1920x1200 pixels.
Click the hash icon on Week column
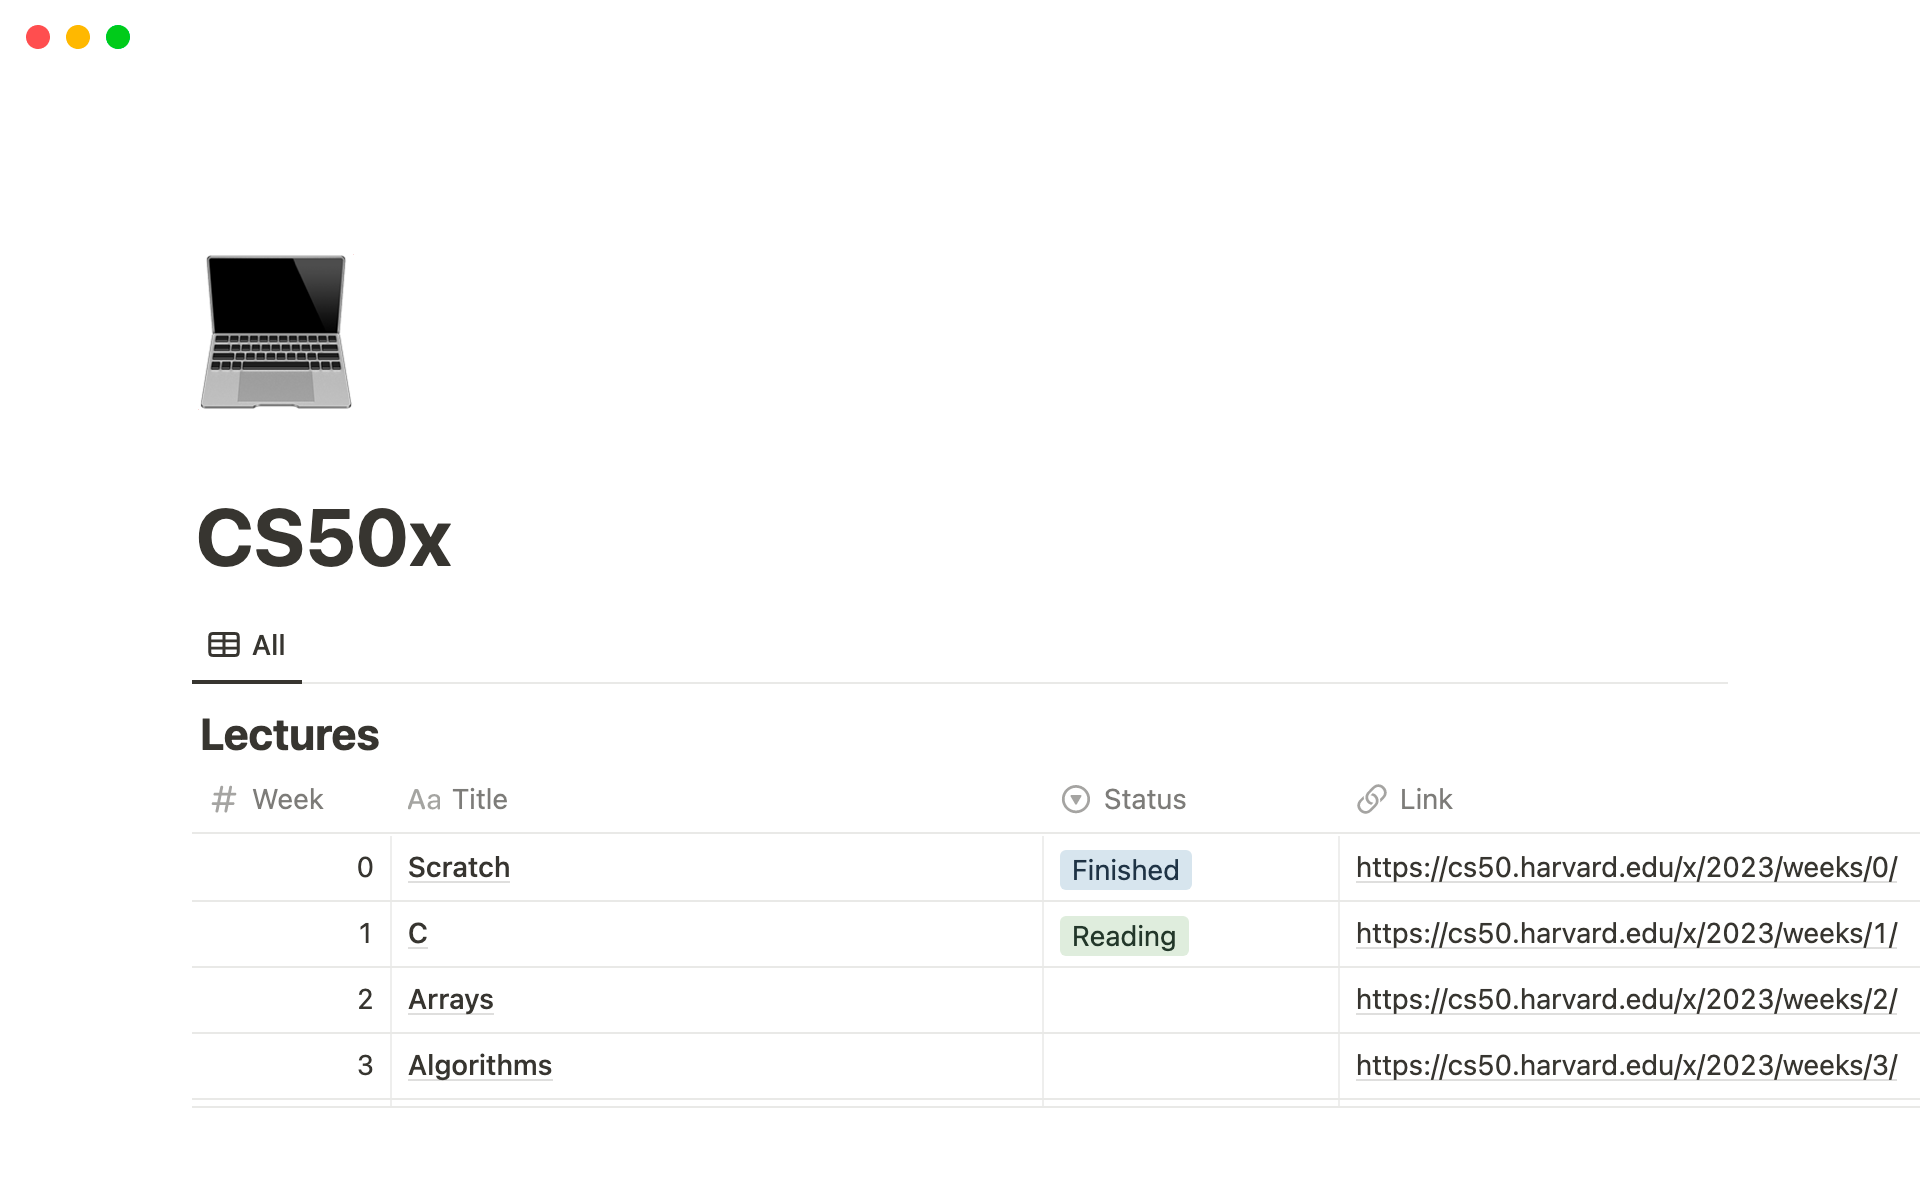pos(223,799)
